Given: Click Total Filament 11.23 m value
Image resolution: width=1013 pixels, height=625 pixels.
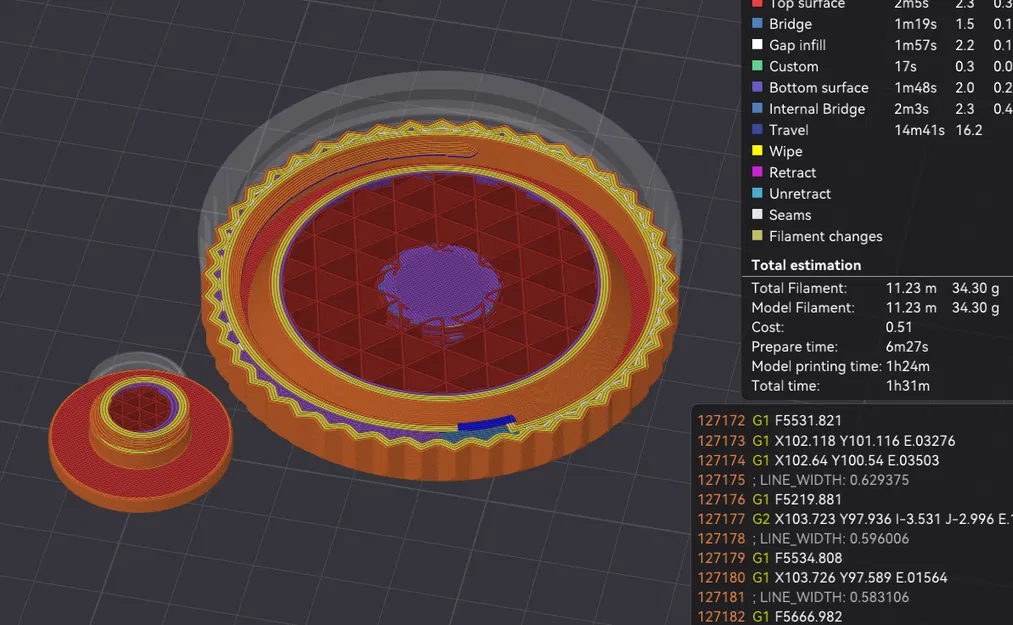Looking at the screenshot, I should point(910,288).
